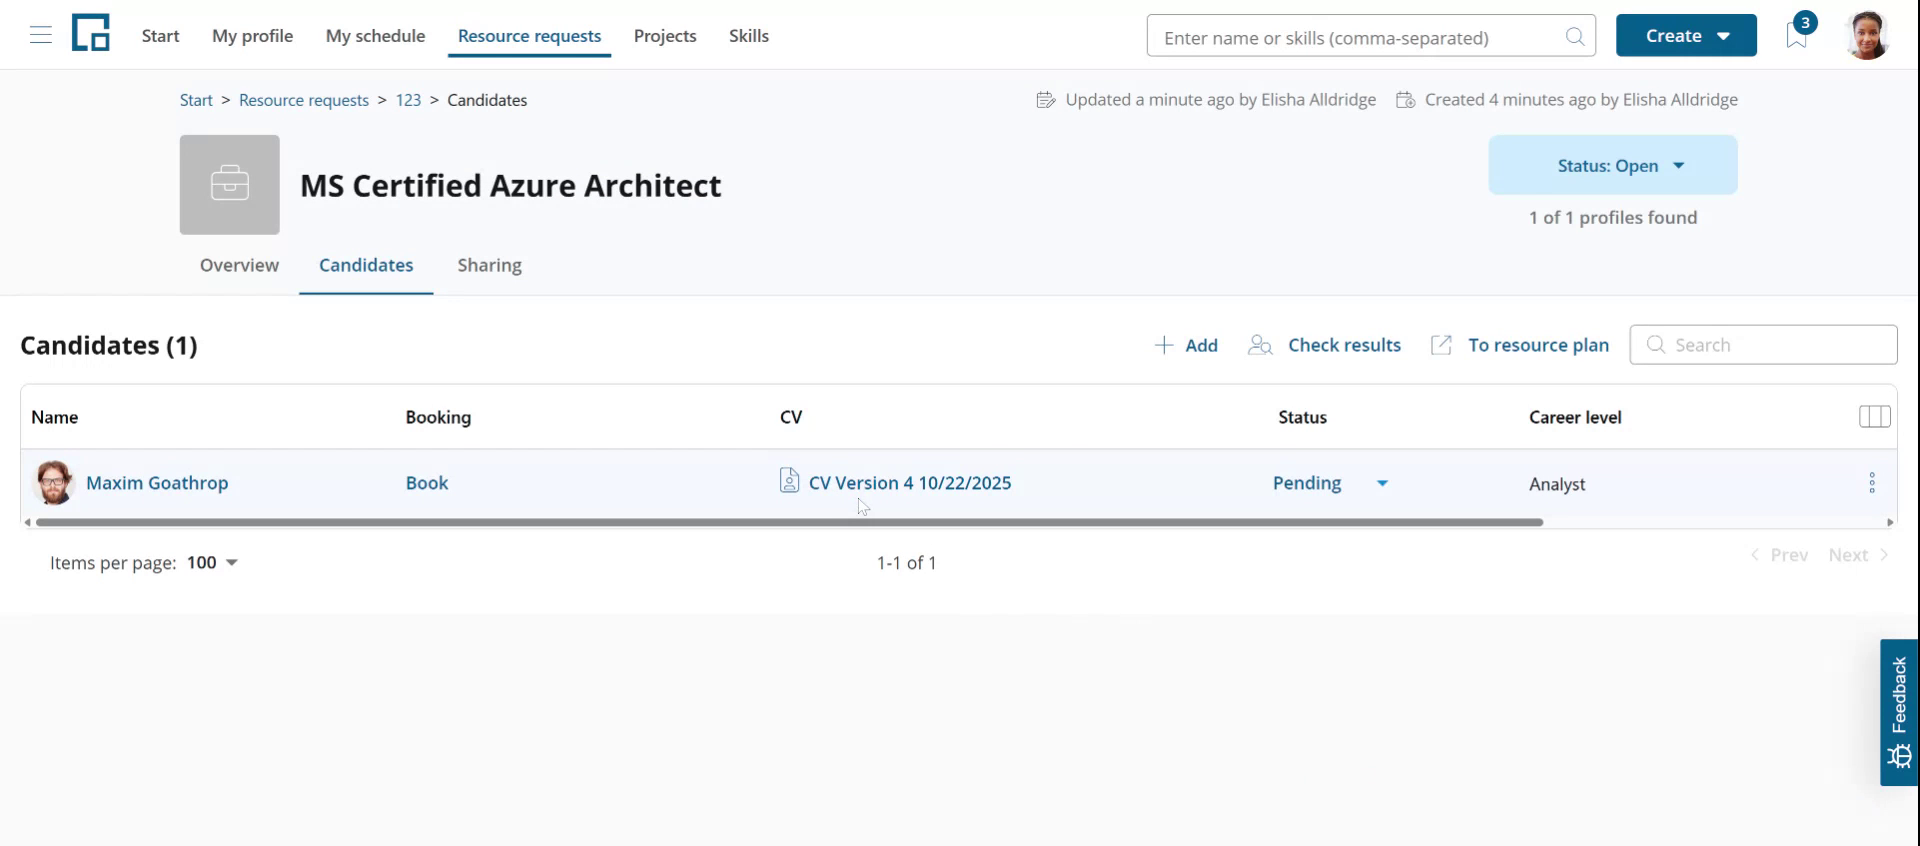Open the user avatar menu
1920x846 pixels.
point(1866,36)
